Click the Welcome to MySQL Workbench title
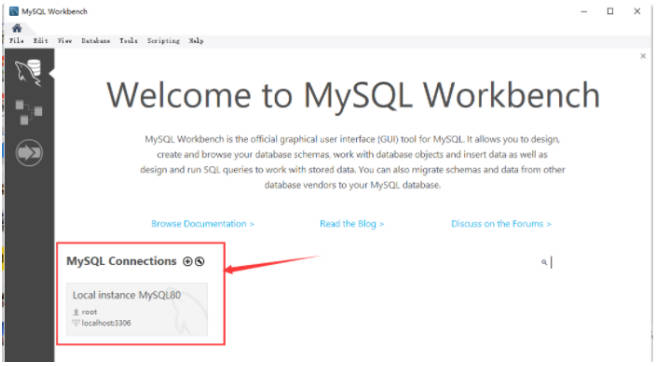Image resolution: width=656 pixels, height=366 pixels. 353,95
